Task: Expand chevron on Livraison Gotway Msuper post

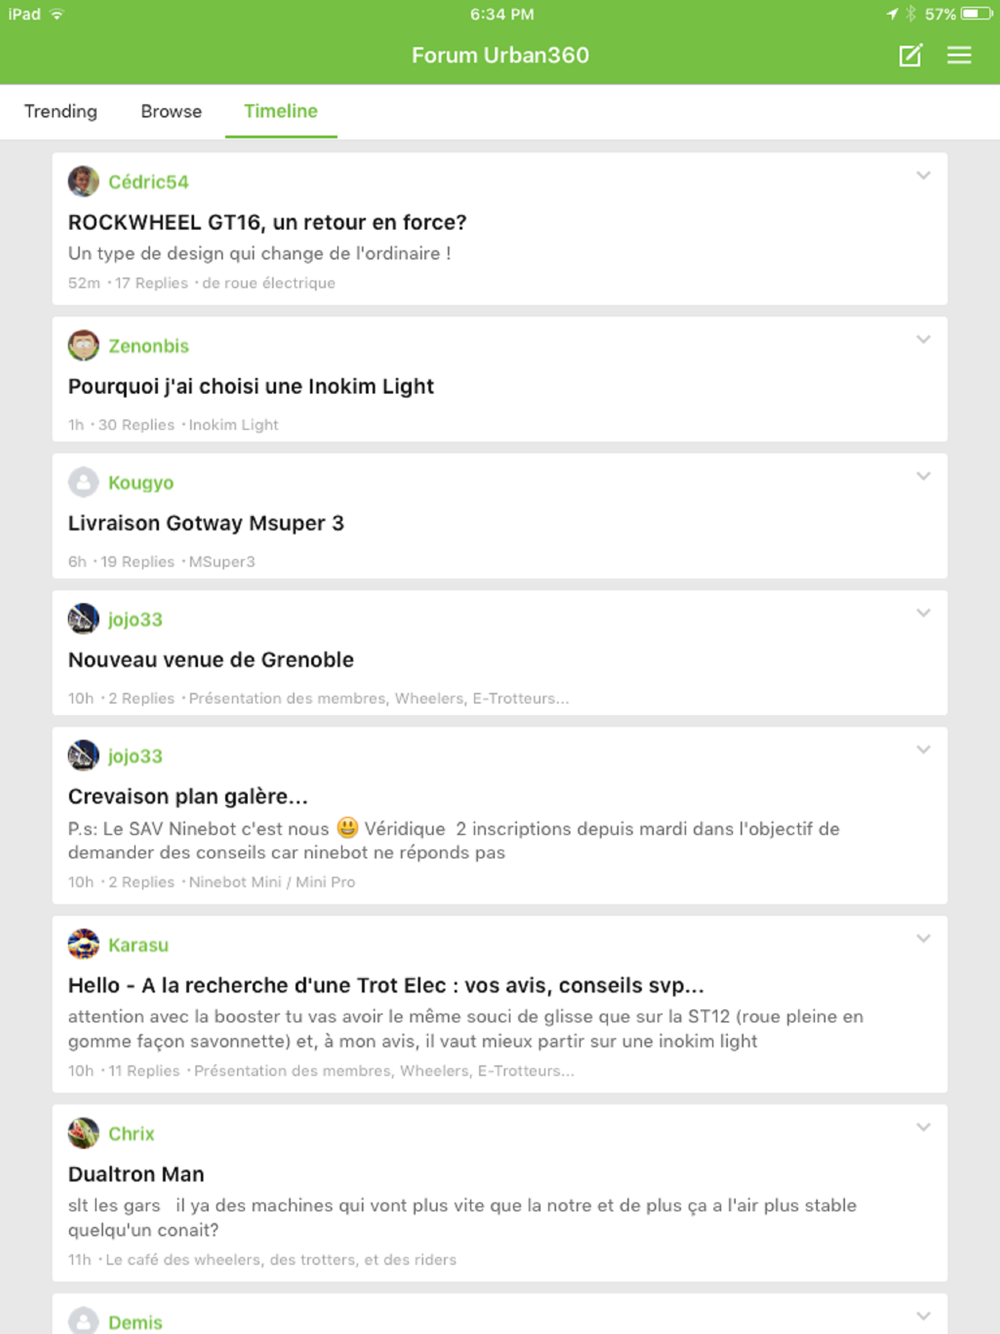Action: tap(923, 477)
